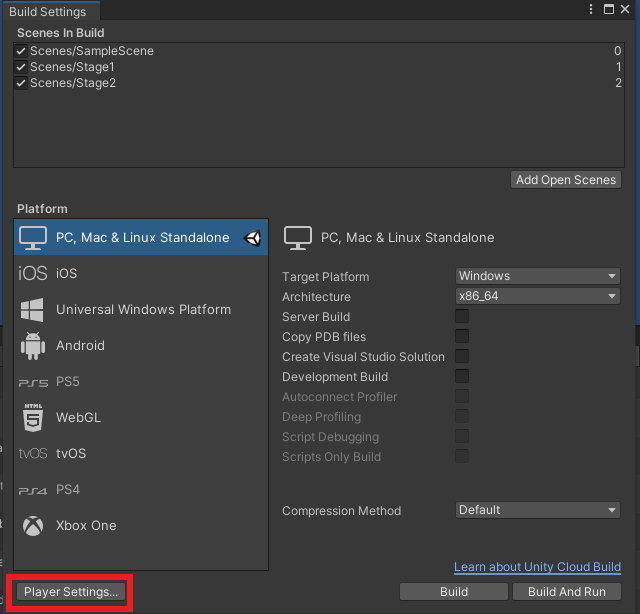The width and height of the screenshot is (640, 614).
Task: Open Player Settings
Action: tap(71, 592)
